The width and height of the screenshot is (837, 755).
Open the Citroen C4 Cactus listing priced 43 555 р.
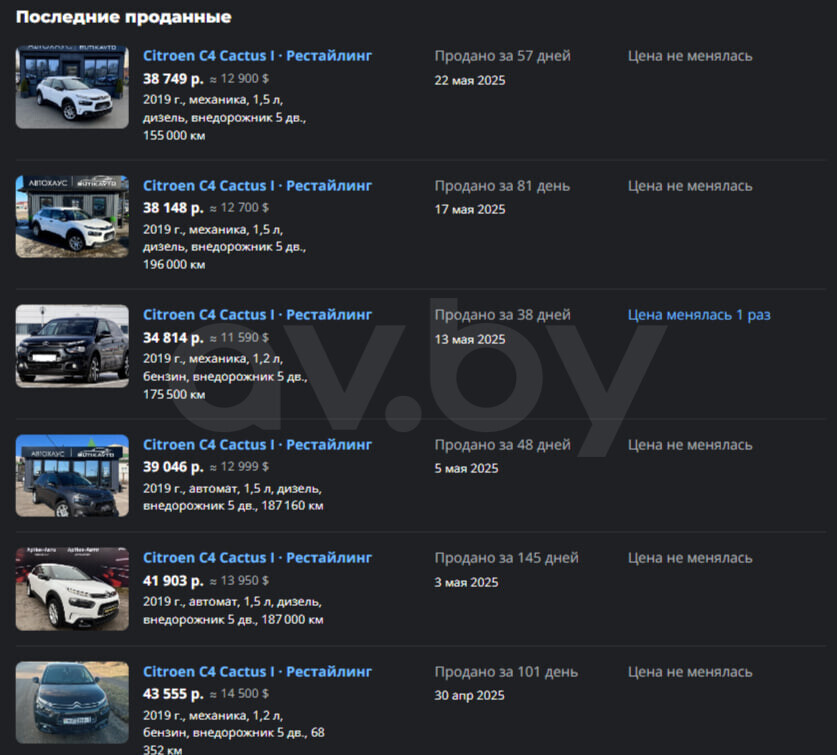pyautogui.click(x=257, y=672)
